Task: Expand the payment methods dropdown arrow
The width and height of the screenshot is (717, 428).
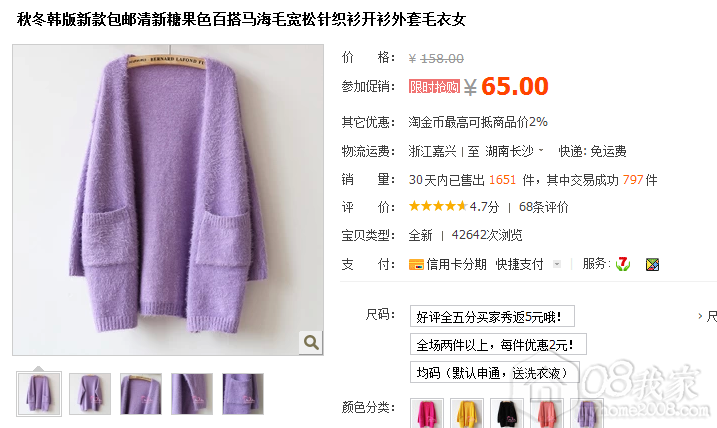Action: point(556,264)
